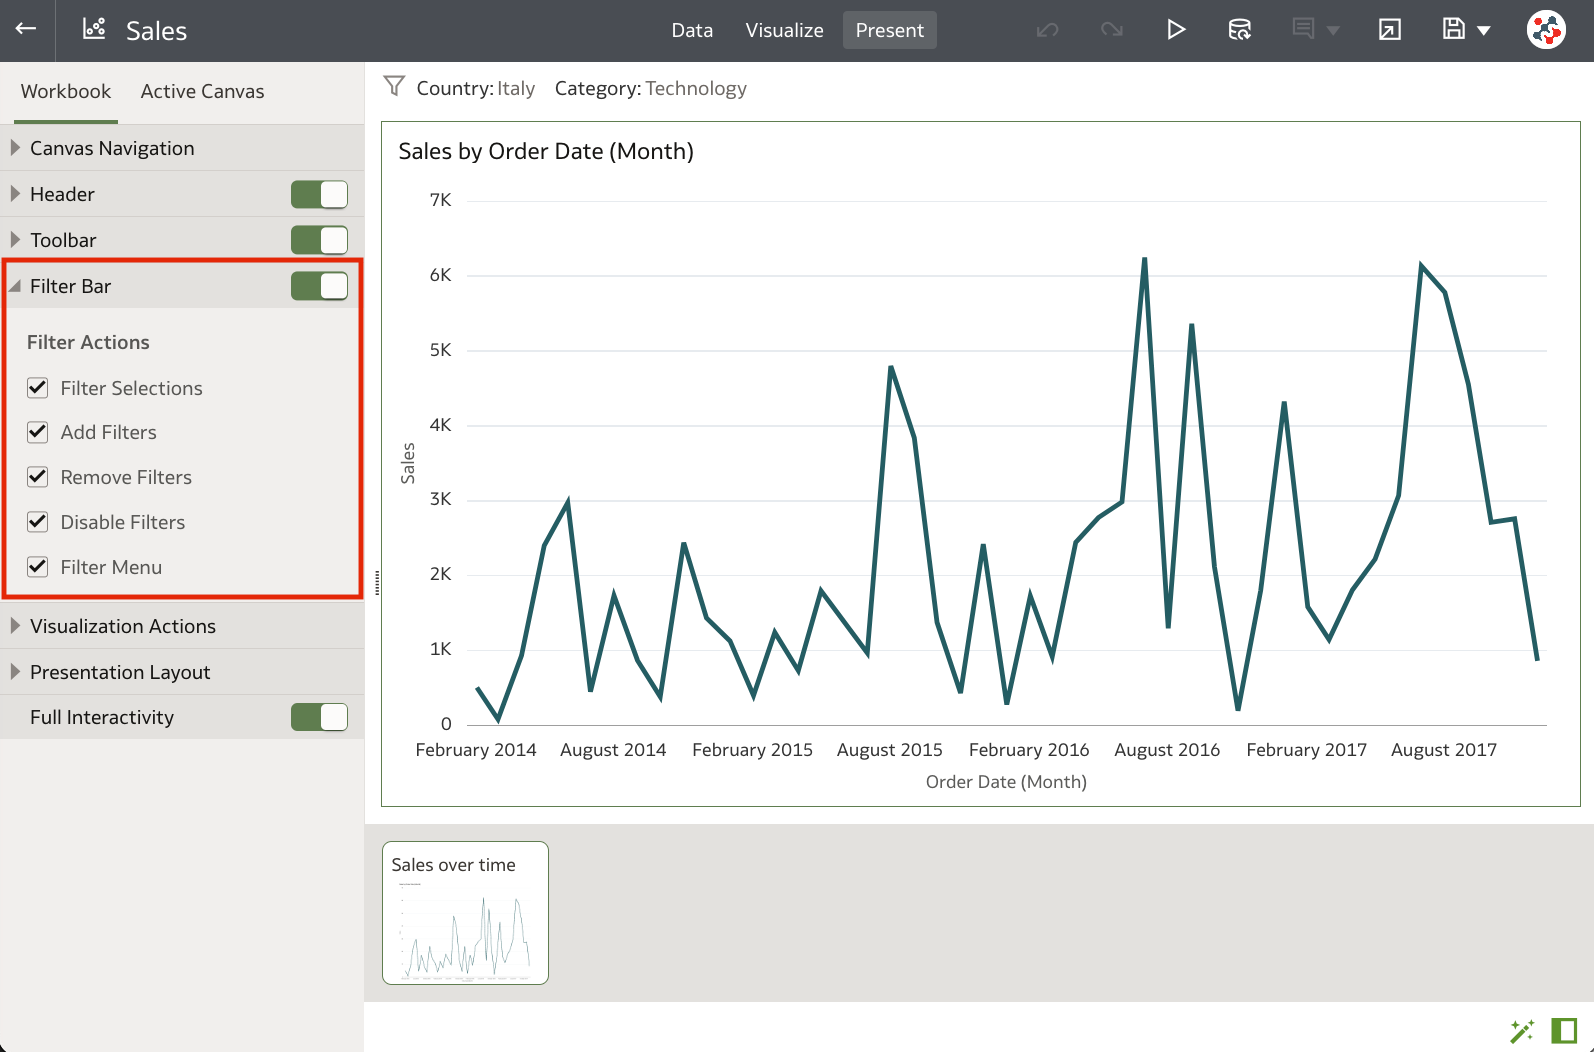Click the August 2017 axis label

[x=1444, y=750]
